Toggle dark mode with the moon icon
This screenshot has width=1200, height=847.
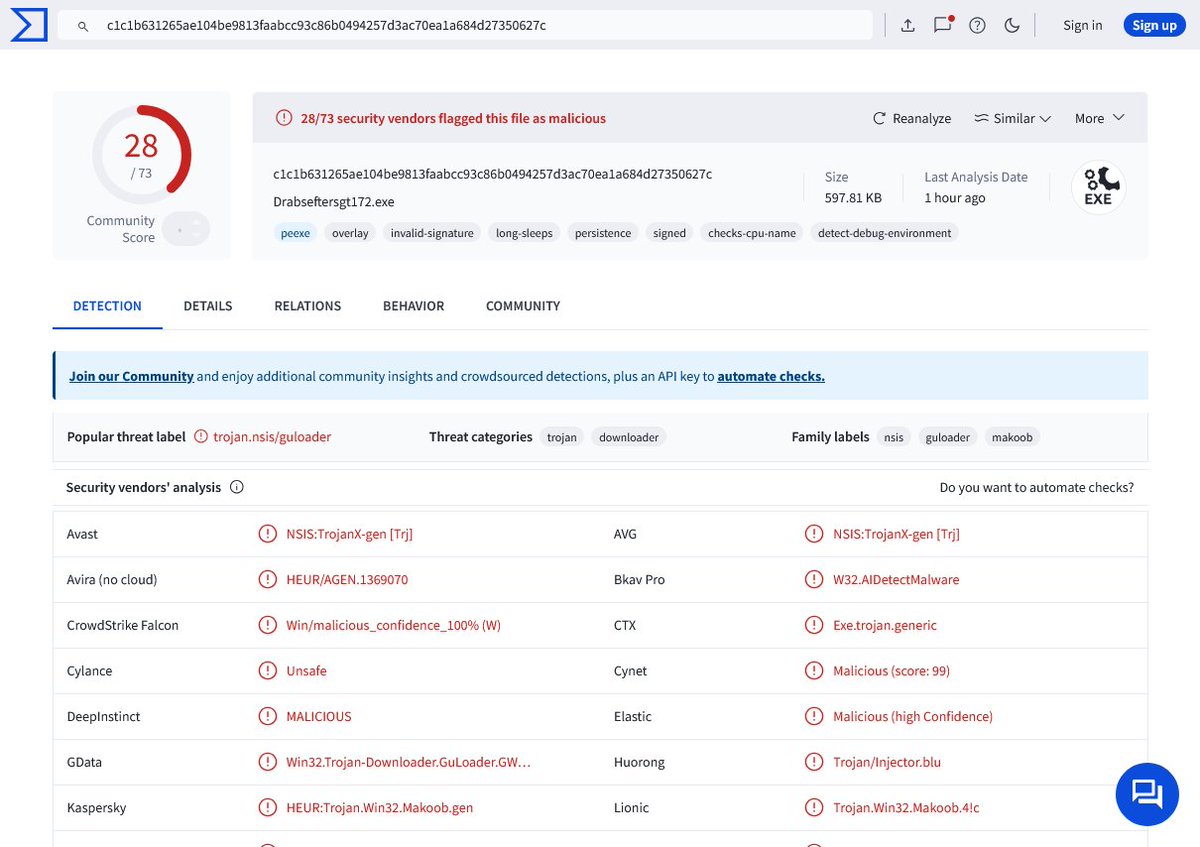click(1012, 25)
